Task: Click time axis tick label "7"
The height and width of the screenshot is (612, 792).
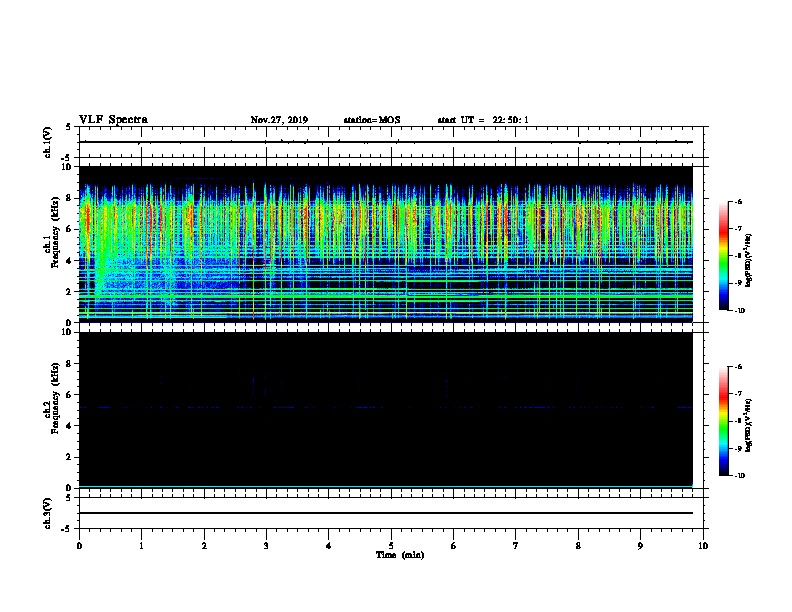Action: (x=516, y=546)
